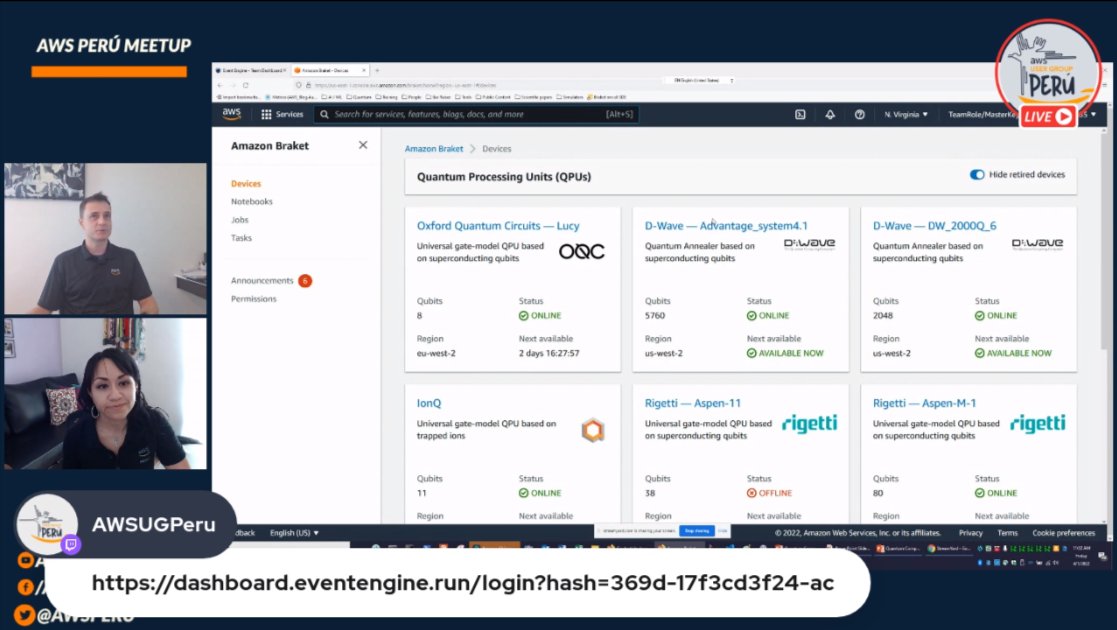
Task: Click ONLINE status on Aspen-M-1 card
Action: (996, 493)
